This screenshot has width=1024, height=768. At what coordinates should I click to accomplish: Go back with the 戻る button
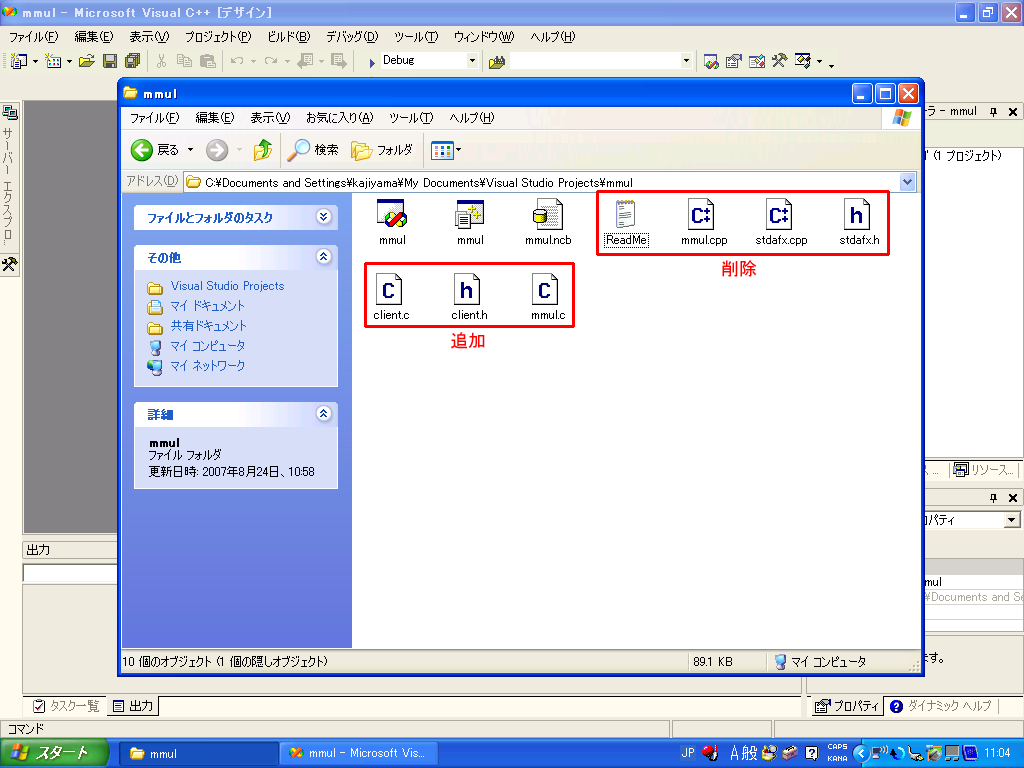pos(154,150)
